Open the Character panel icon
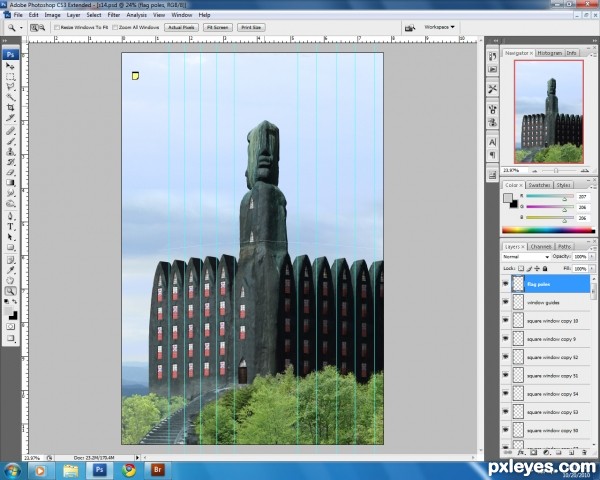Viewport: 600px width, 480px height. click(492, 142)
